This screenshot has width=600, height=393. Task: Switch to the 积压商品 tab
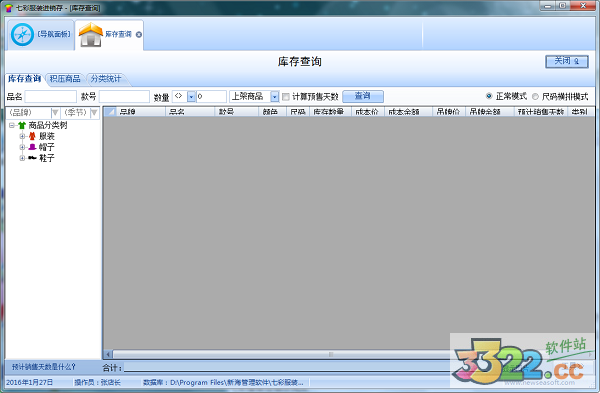(65, 79)
